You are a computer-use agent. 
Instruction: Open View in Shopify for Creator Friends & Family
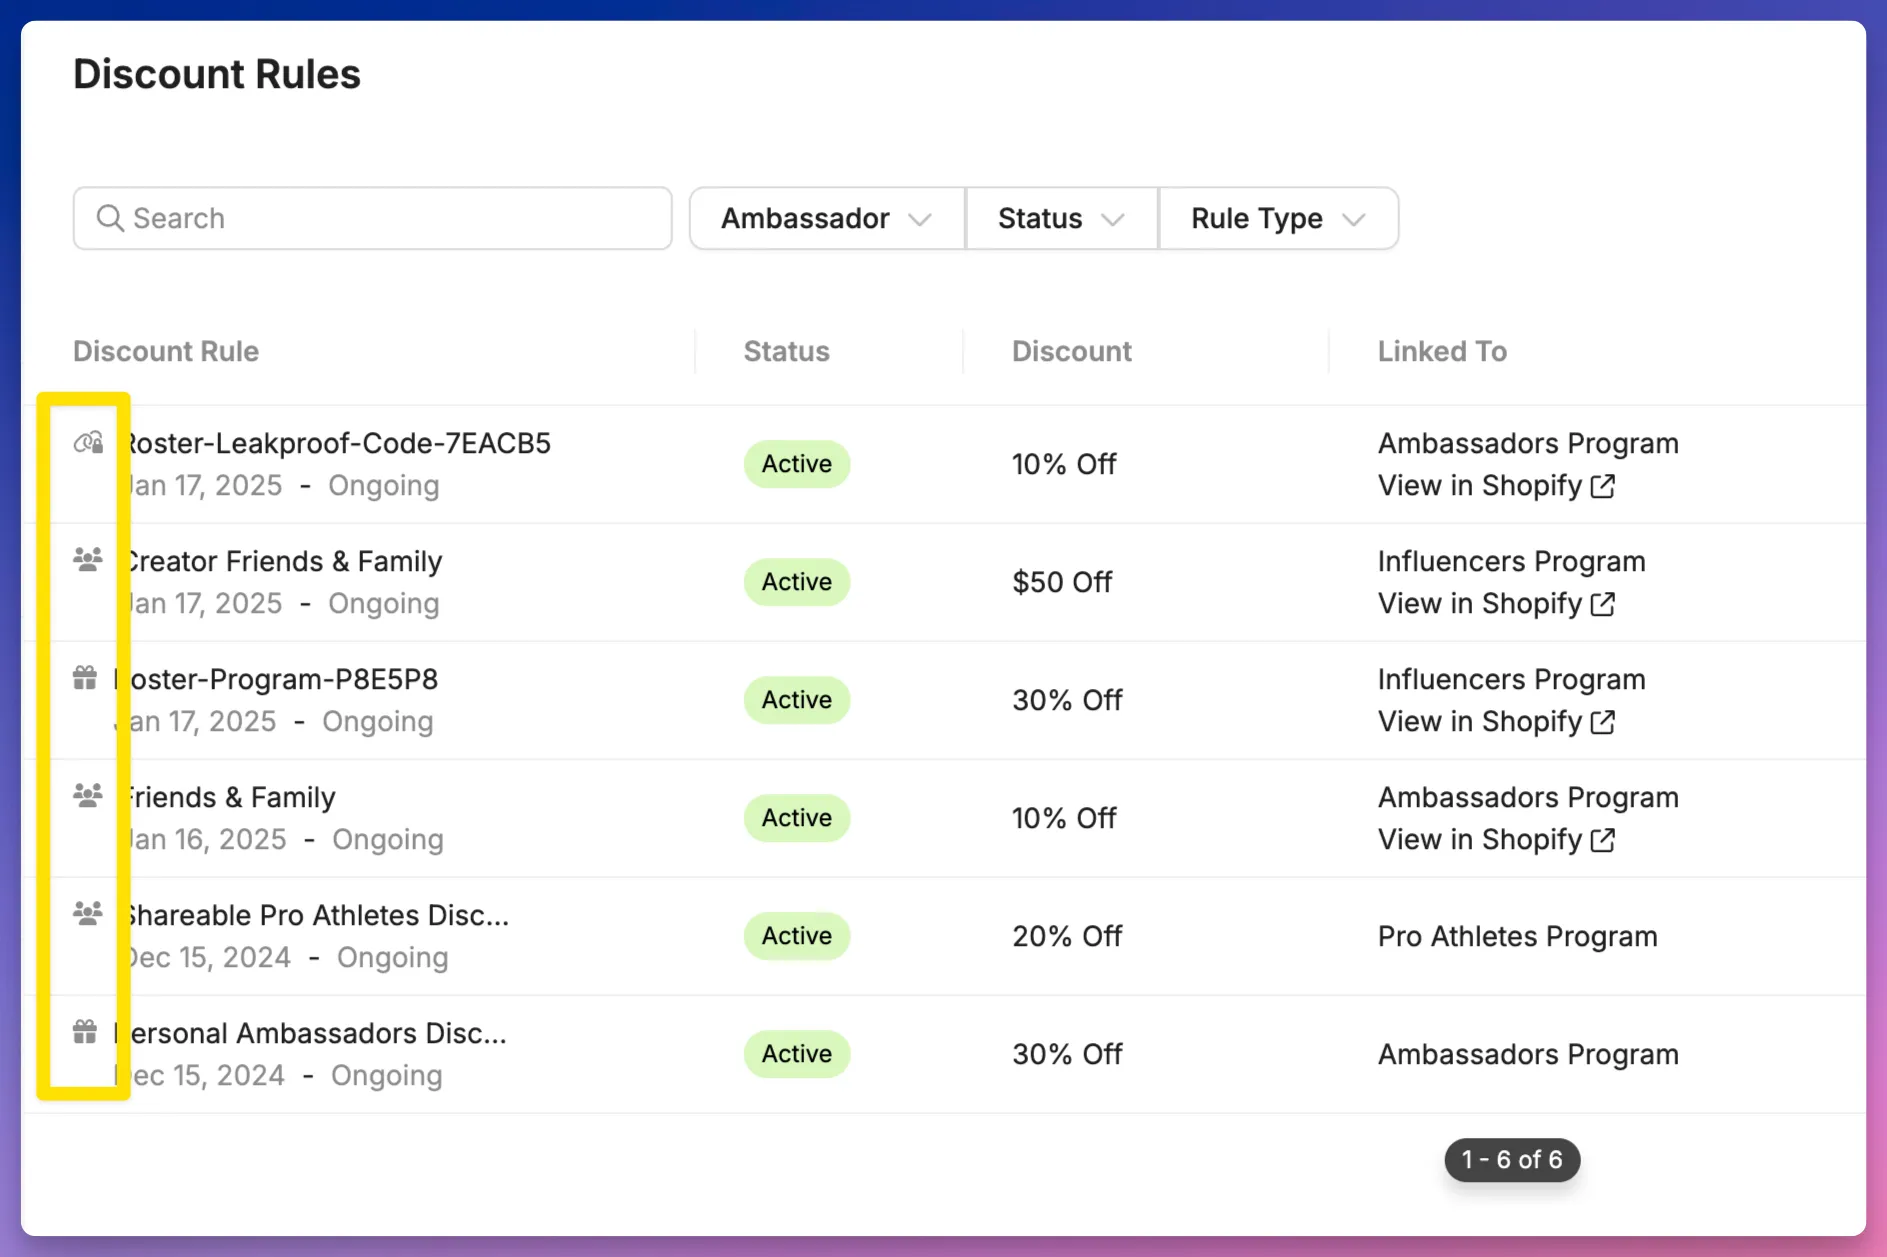tap(1496, 604)
